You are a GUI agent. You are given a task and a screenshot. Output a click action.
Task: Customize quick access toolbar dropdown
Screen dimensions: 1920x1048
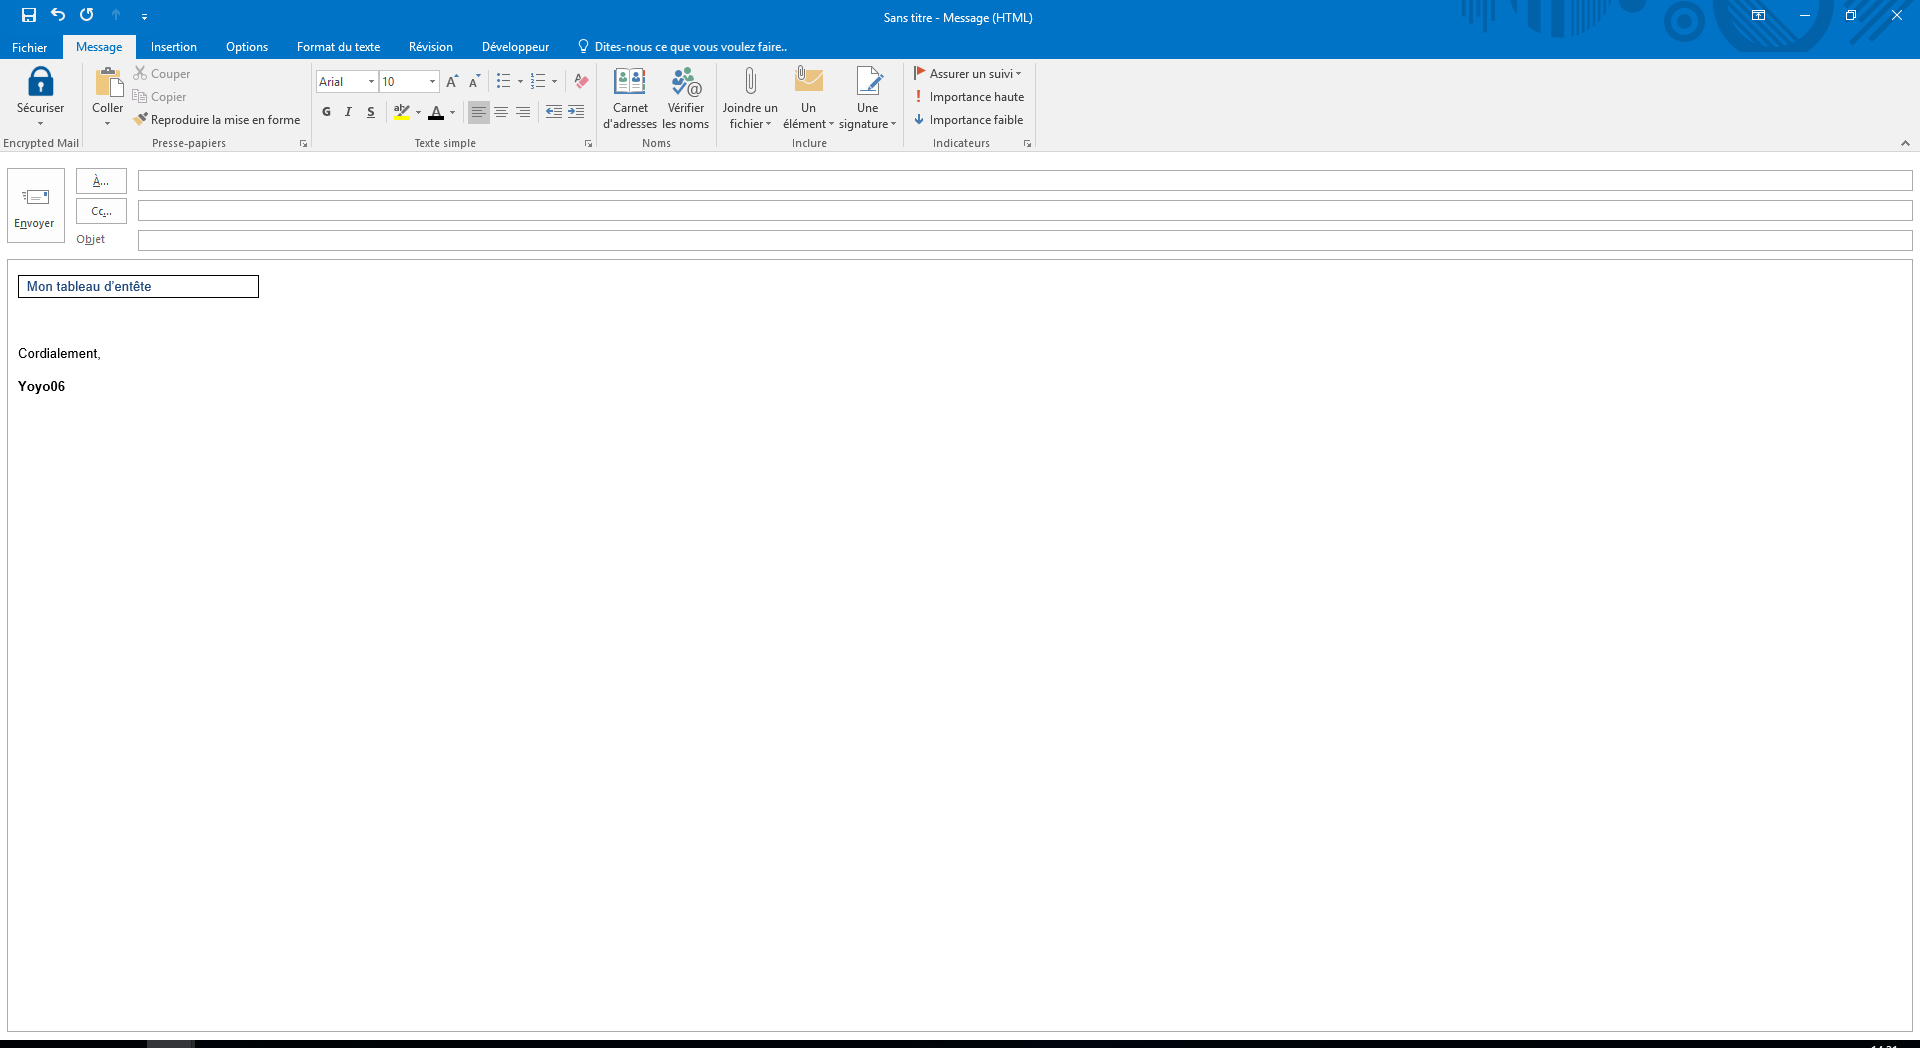144,16
